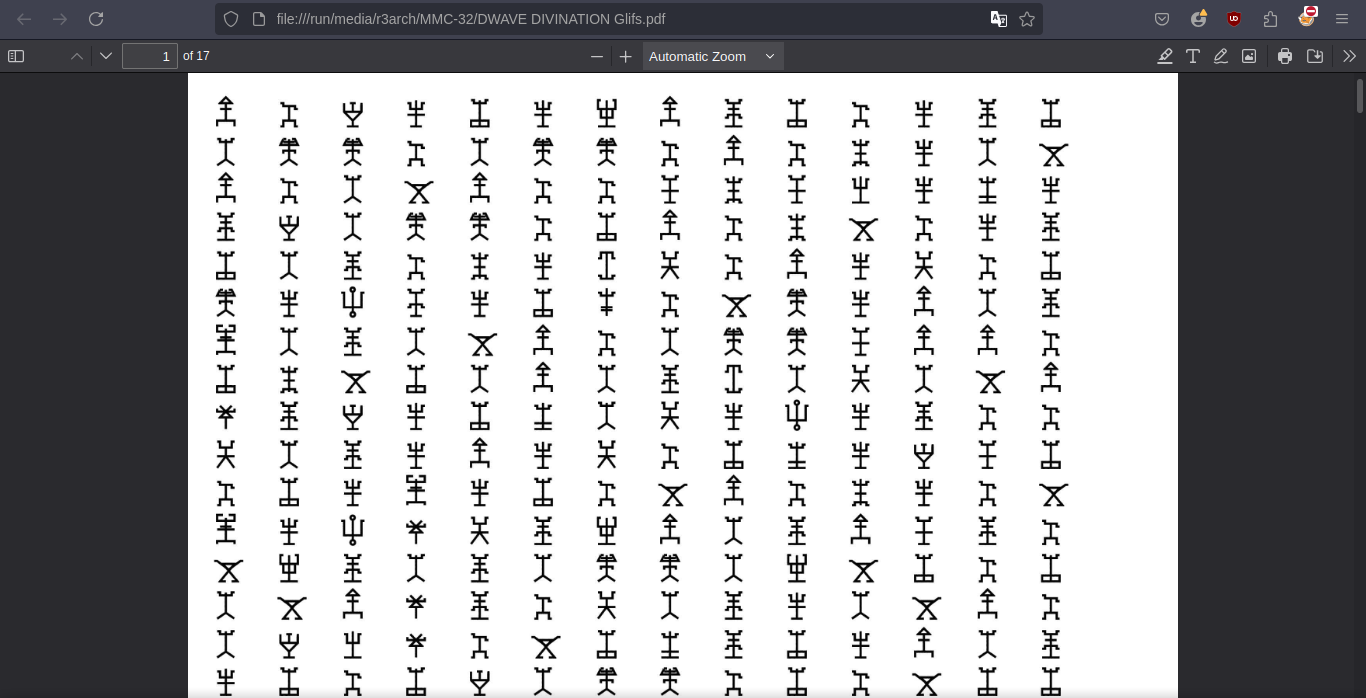Toggle the PDF sidebar panel

tap(16, 56)
